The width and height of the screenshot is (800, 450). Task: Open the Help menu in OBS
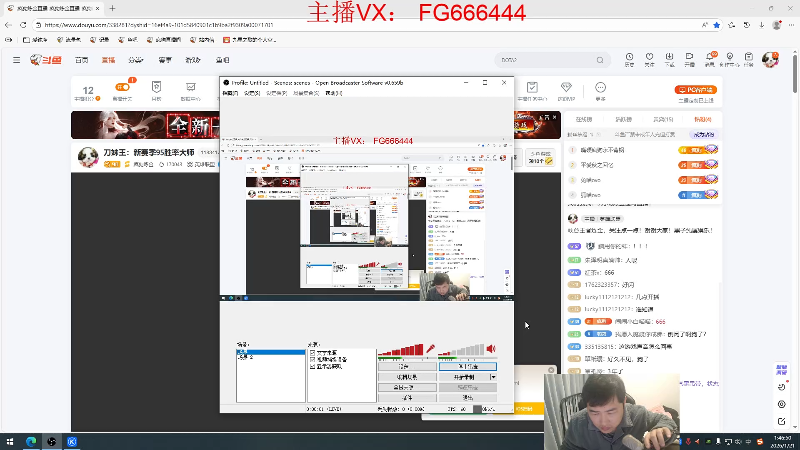(x=334, y=93)
